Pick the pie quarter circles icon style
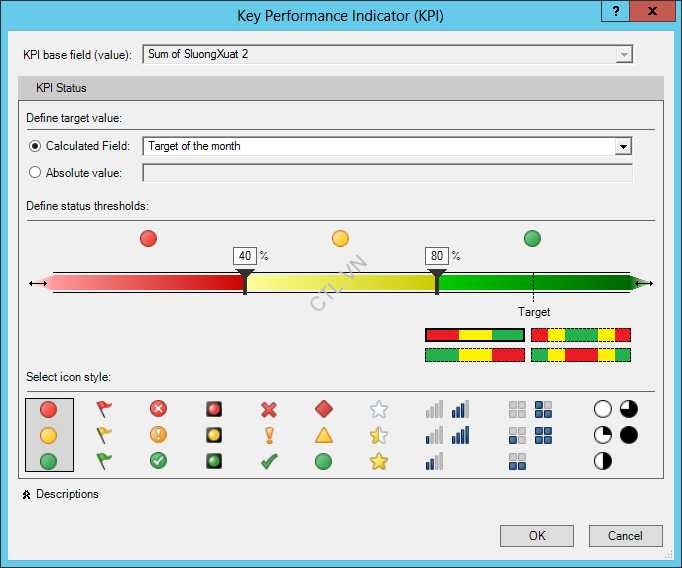 (x=616, y=435)
